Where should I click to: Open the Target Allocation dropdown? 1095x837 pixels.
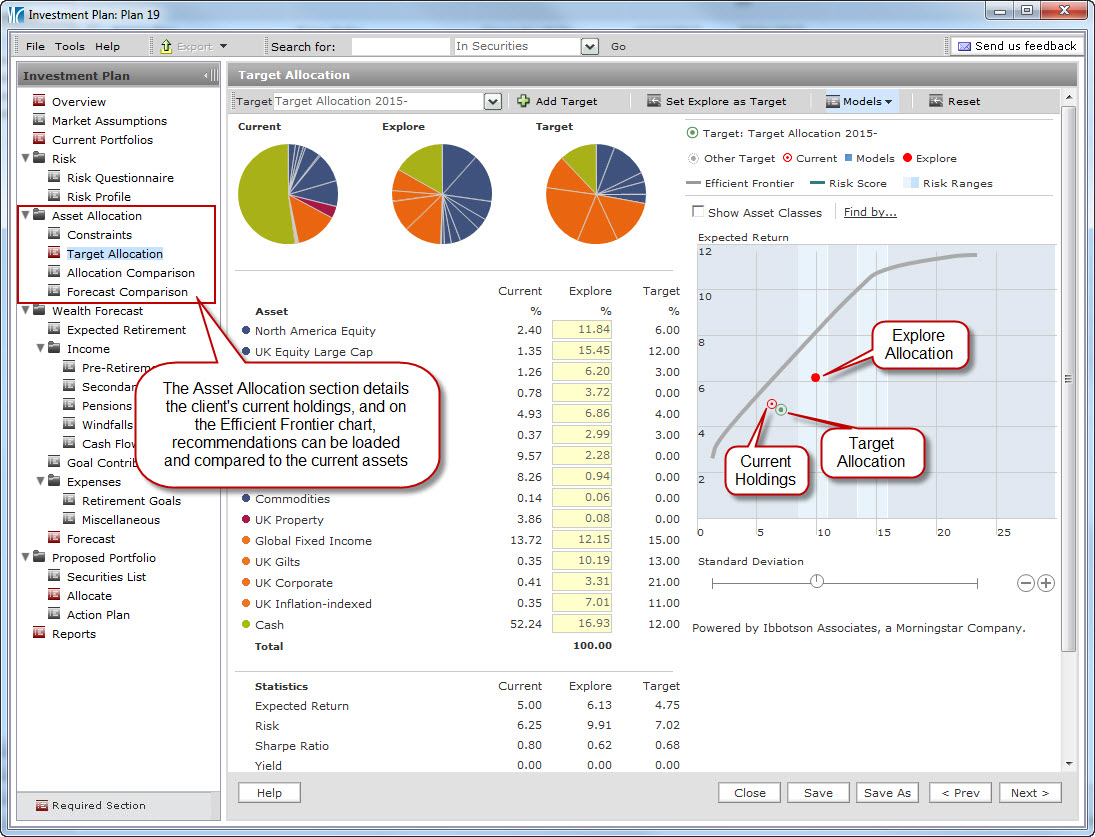(492, 101)
